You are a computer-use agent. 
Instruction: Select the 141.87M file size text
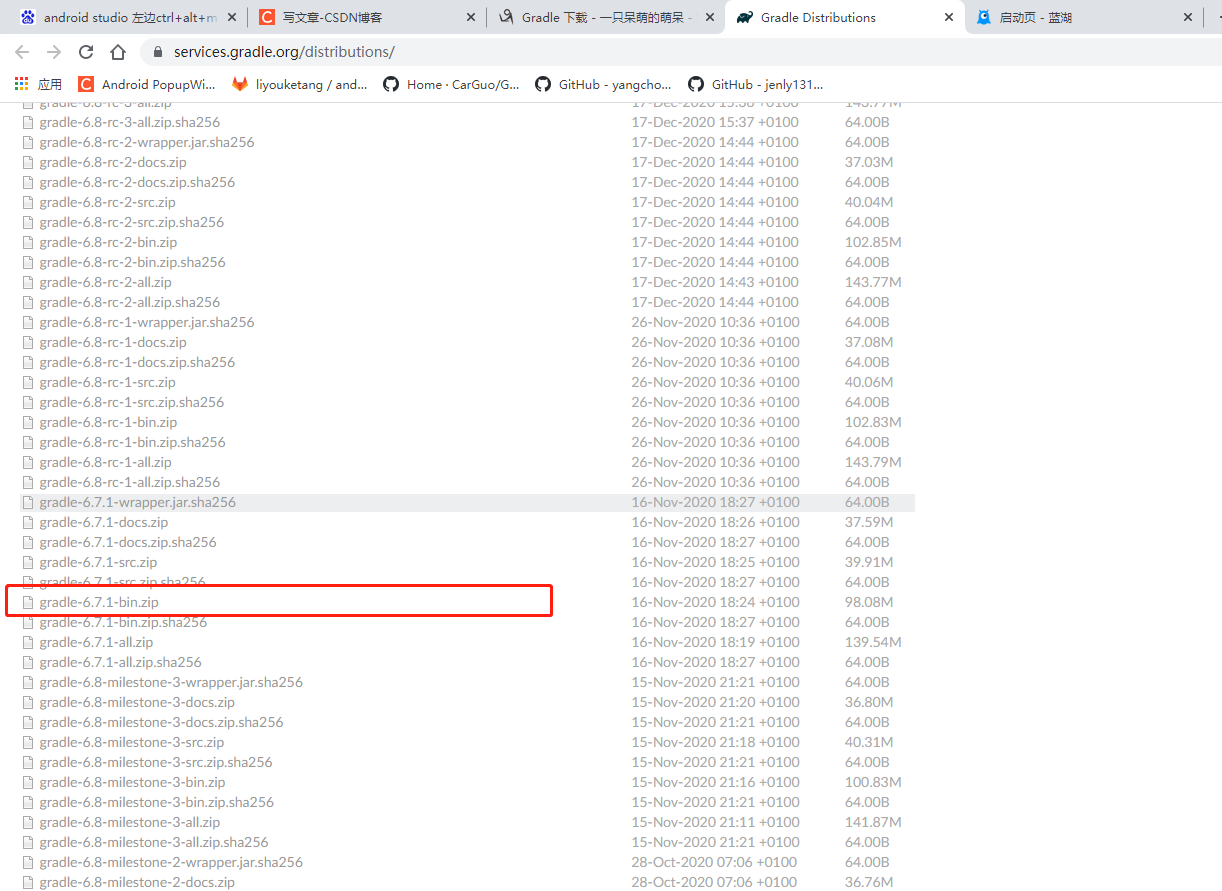[873, 822]
